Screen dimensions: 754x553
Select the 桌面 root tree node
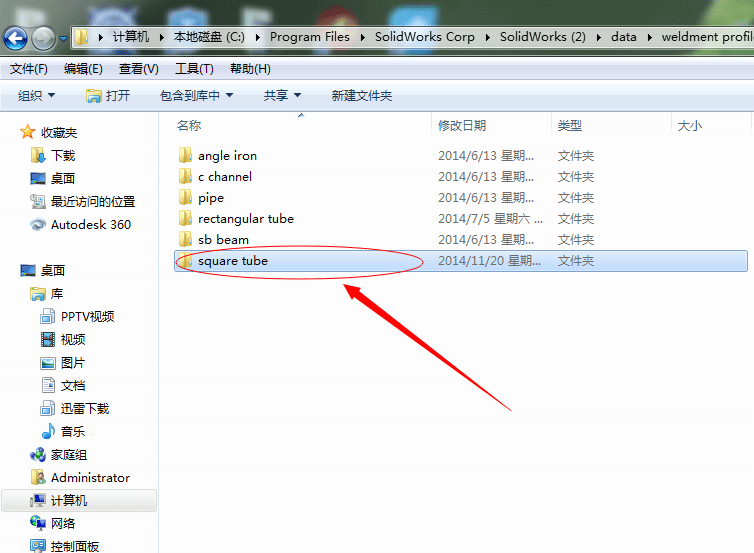click(43, 270)
